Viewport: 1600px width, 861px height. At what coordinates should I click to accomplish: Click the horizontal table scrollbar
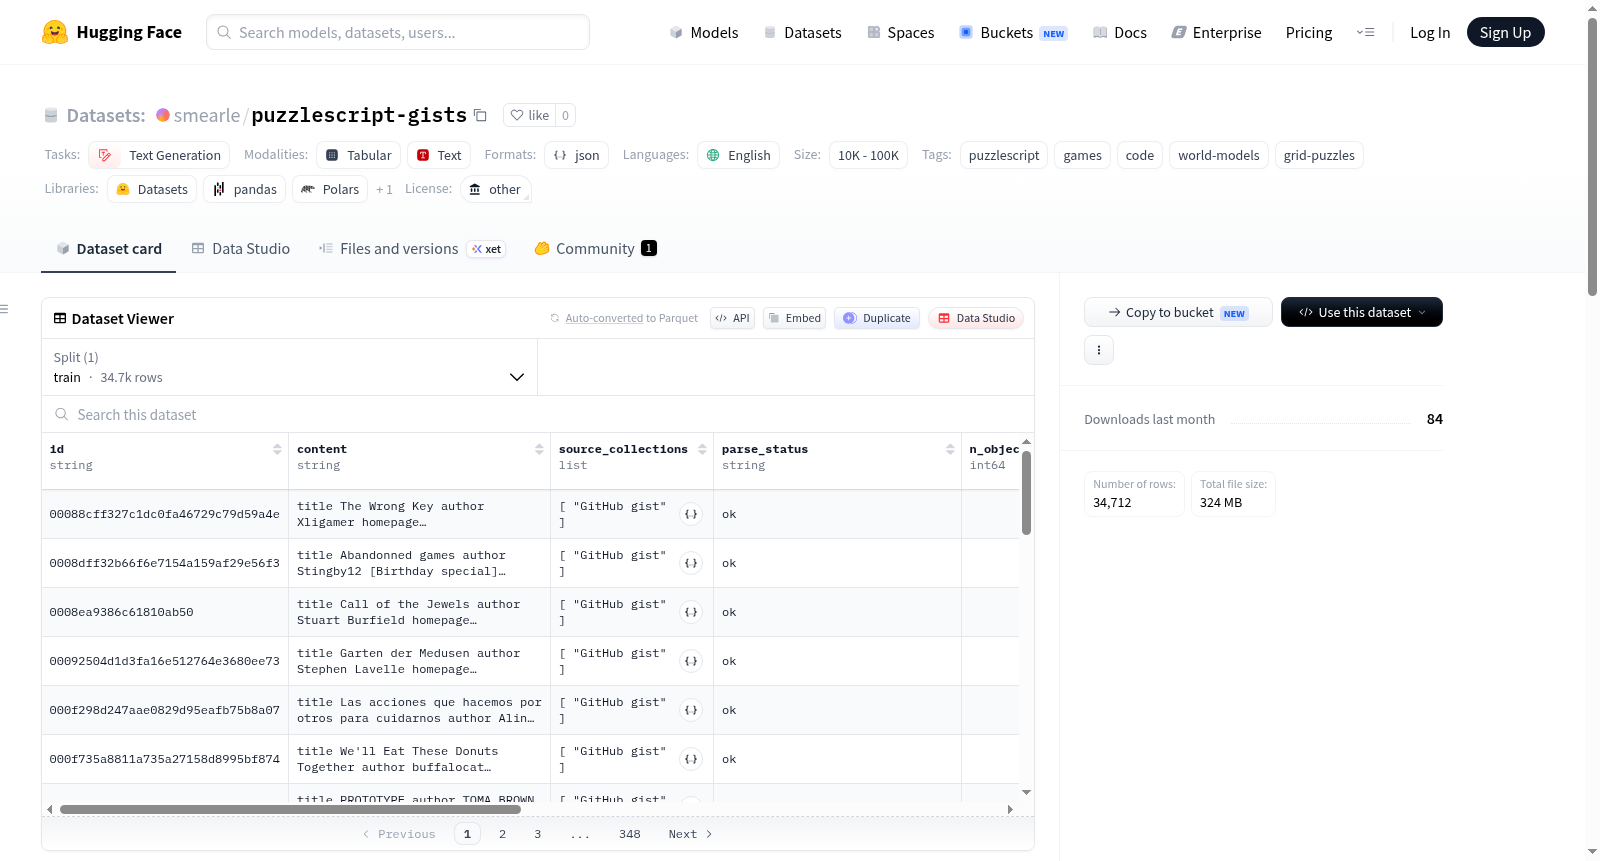(290, 809)
